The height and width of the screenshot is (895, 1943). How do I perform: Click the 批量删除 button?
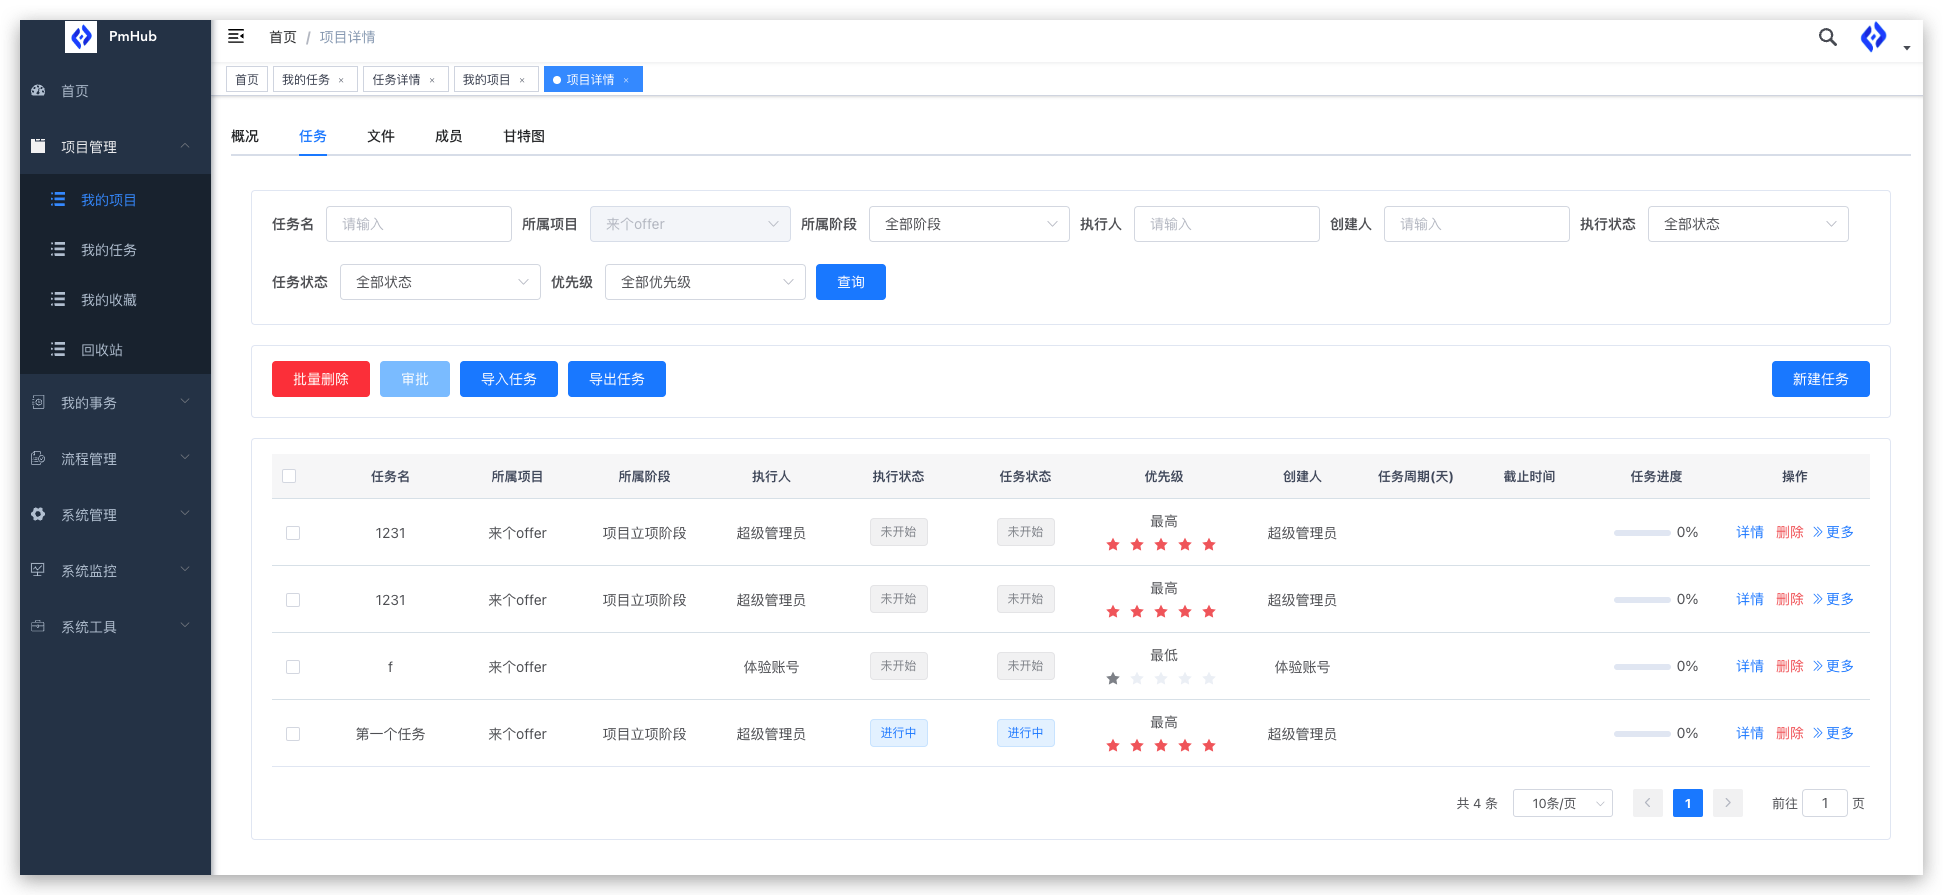(x=320, y=379)
